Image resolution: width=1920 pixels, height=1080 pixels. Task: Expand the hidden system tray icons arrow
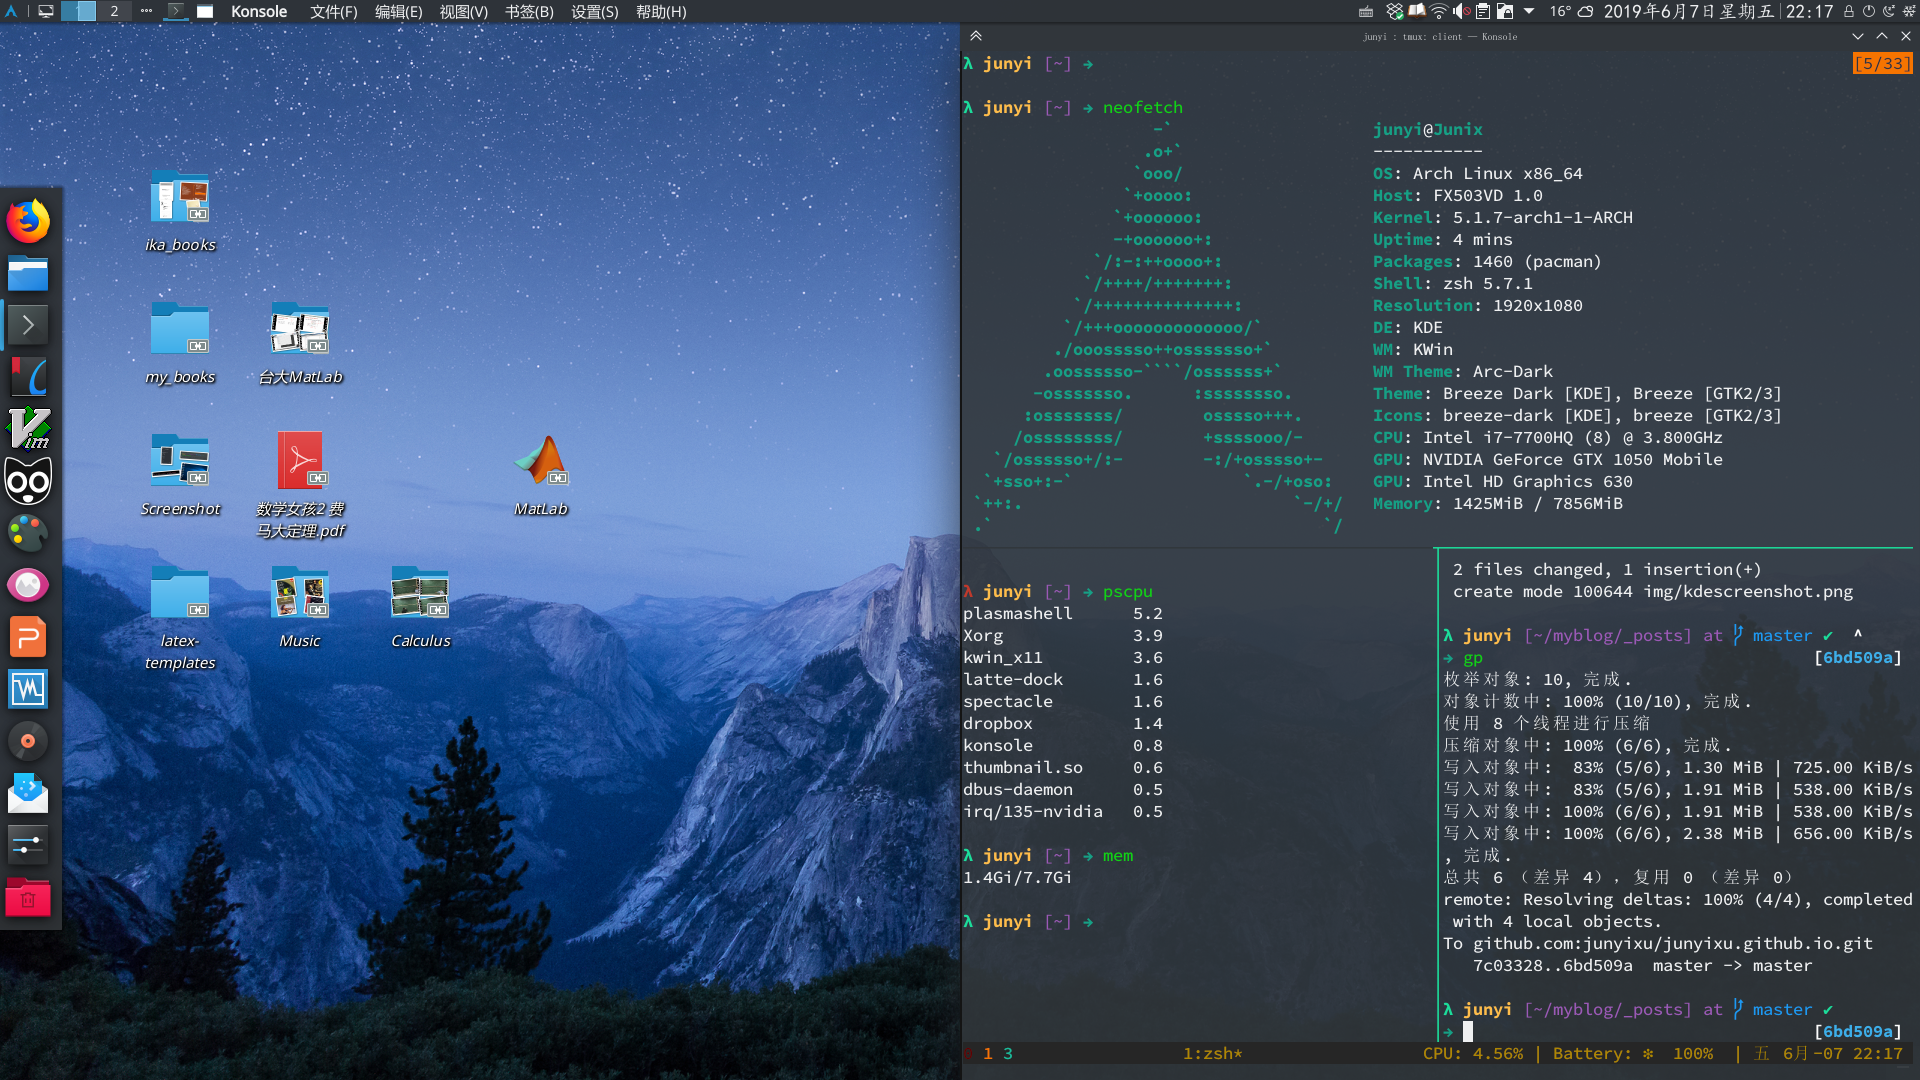[x=1529, y=12]
